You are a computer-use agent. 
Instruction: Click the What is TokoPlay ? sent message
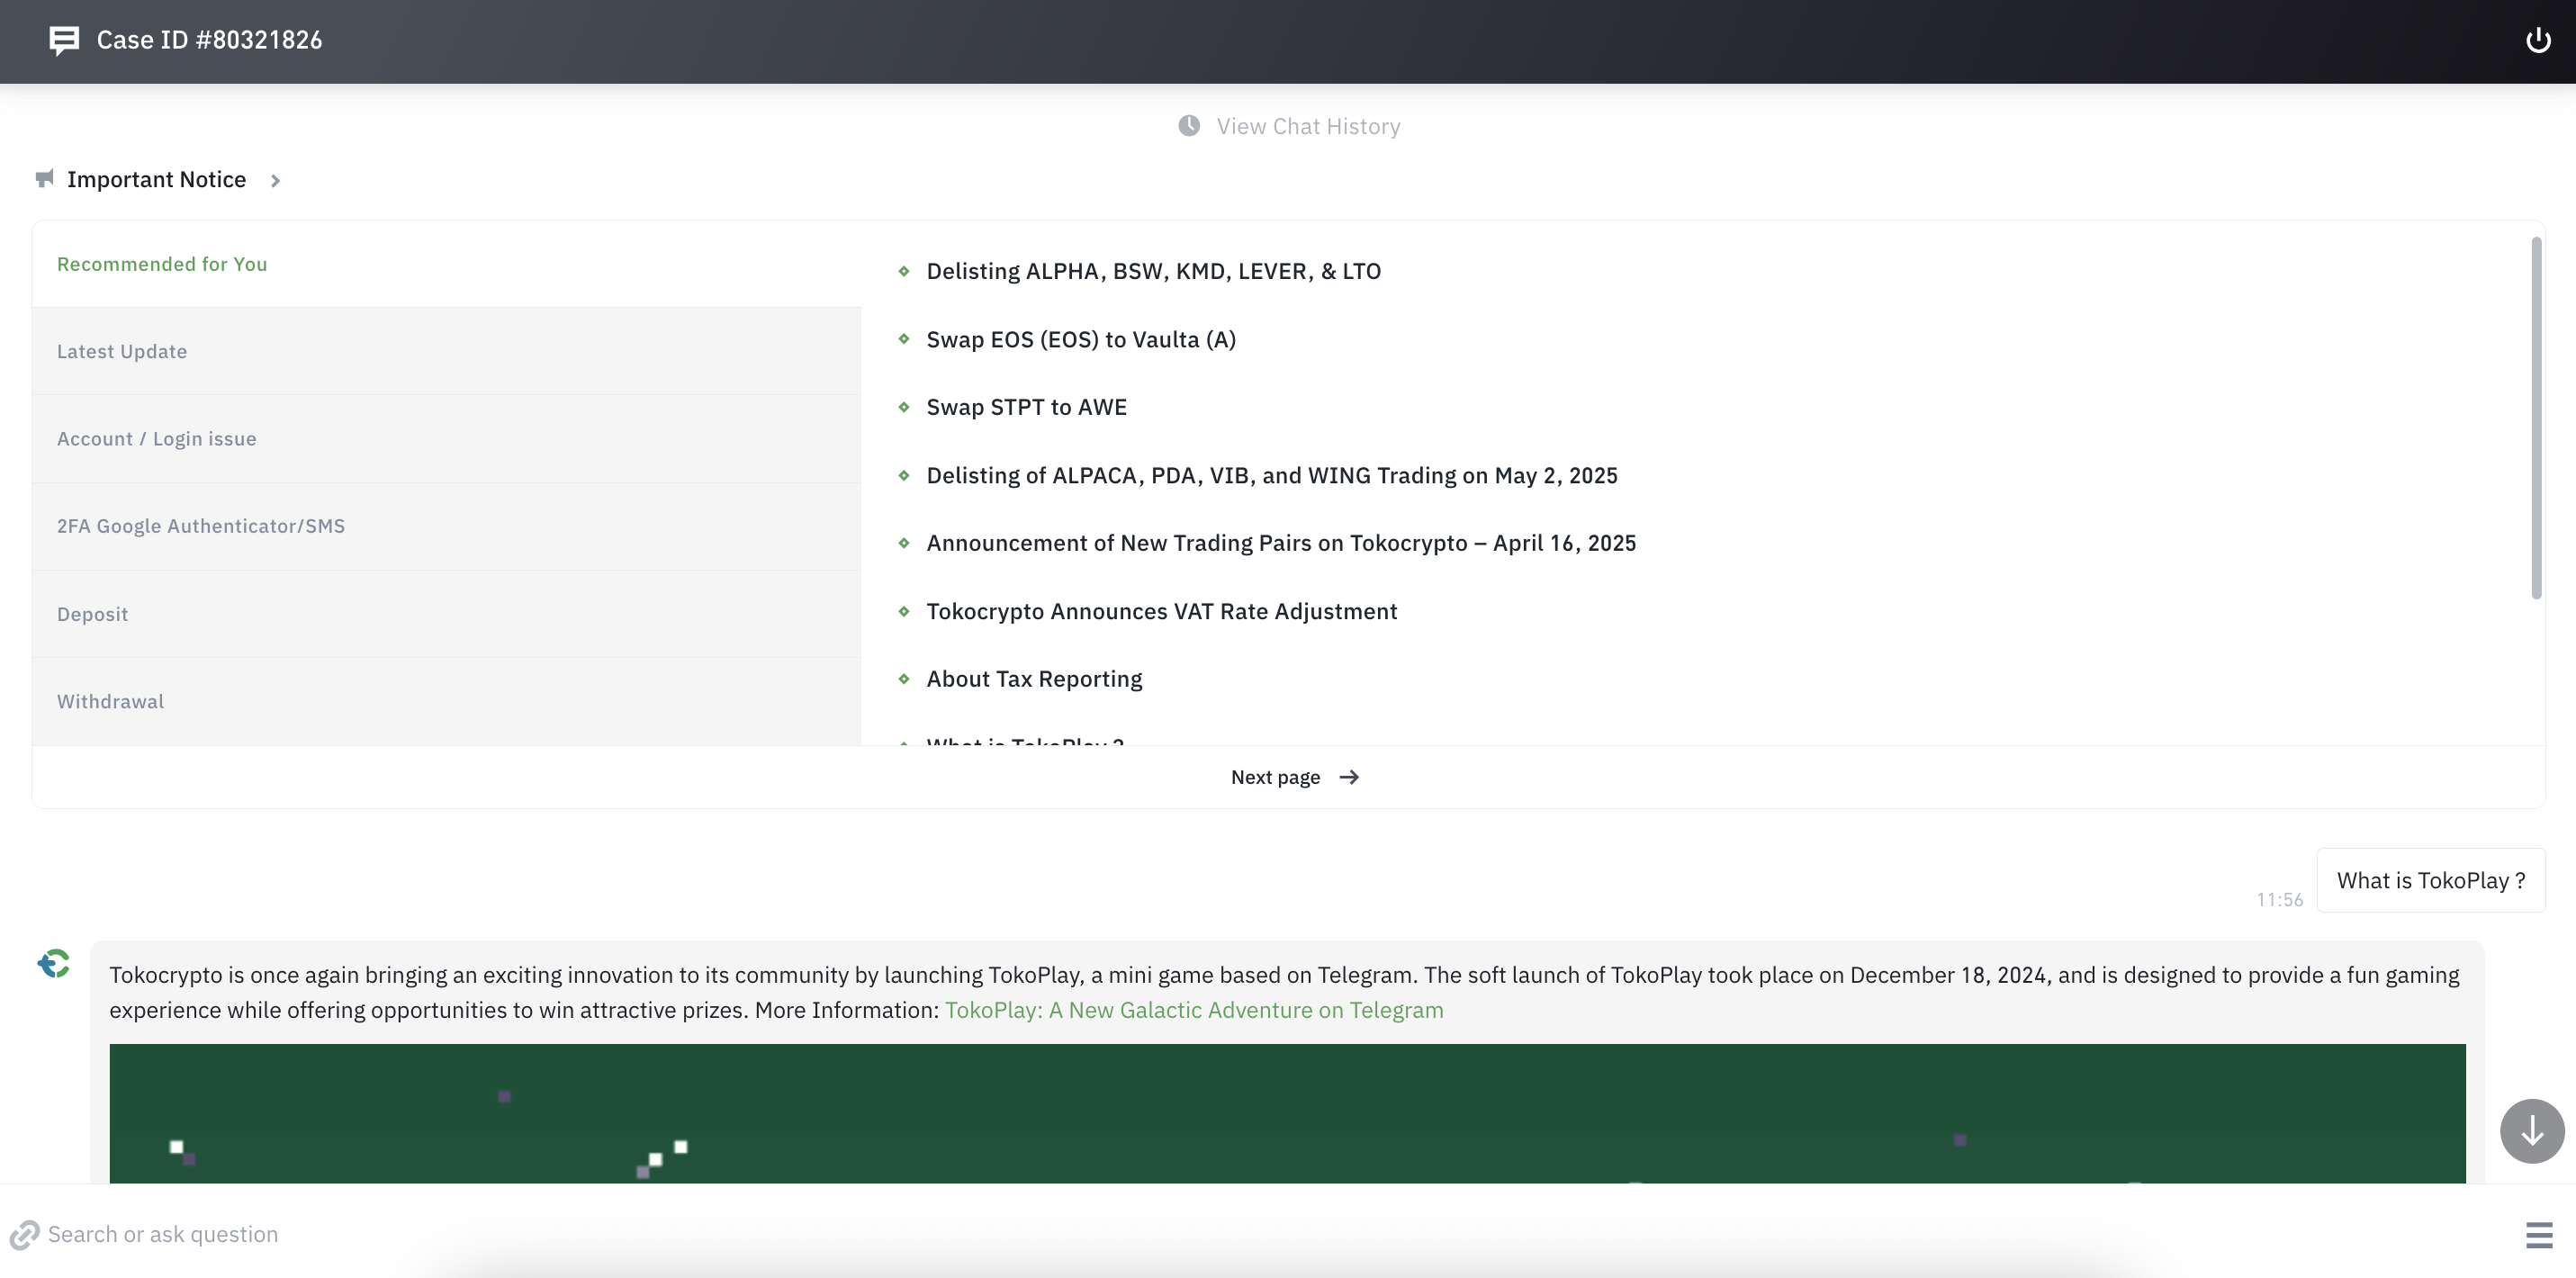(2430, 880)
